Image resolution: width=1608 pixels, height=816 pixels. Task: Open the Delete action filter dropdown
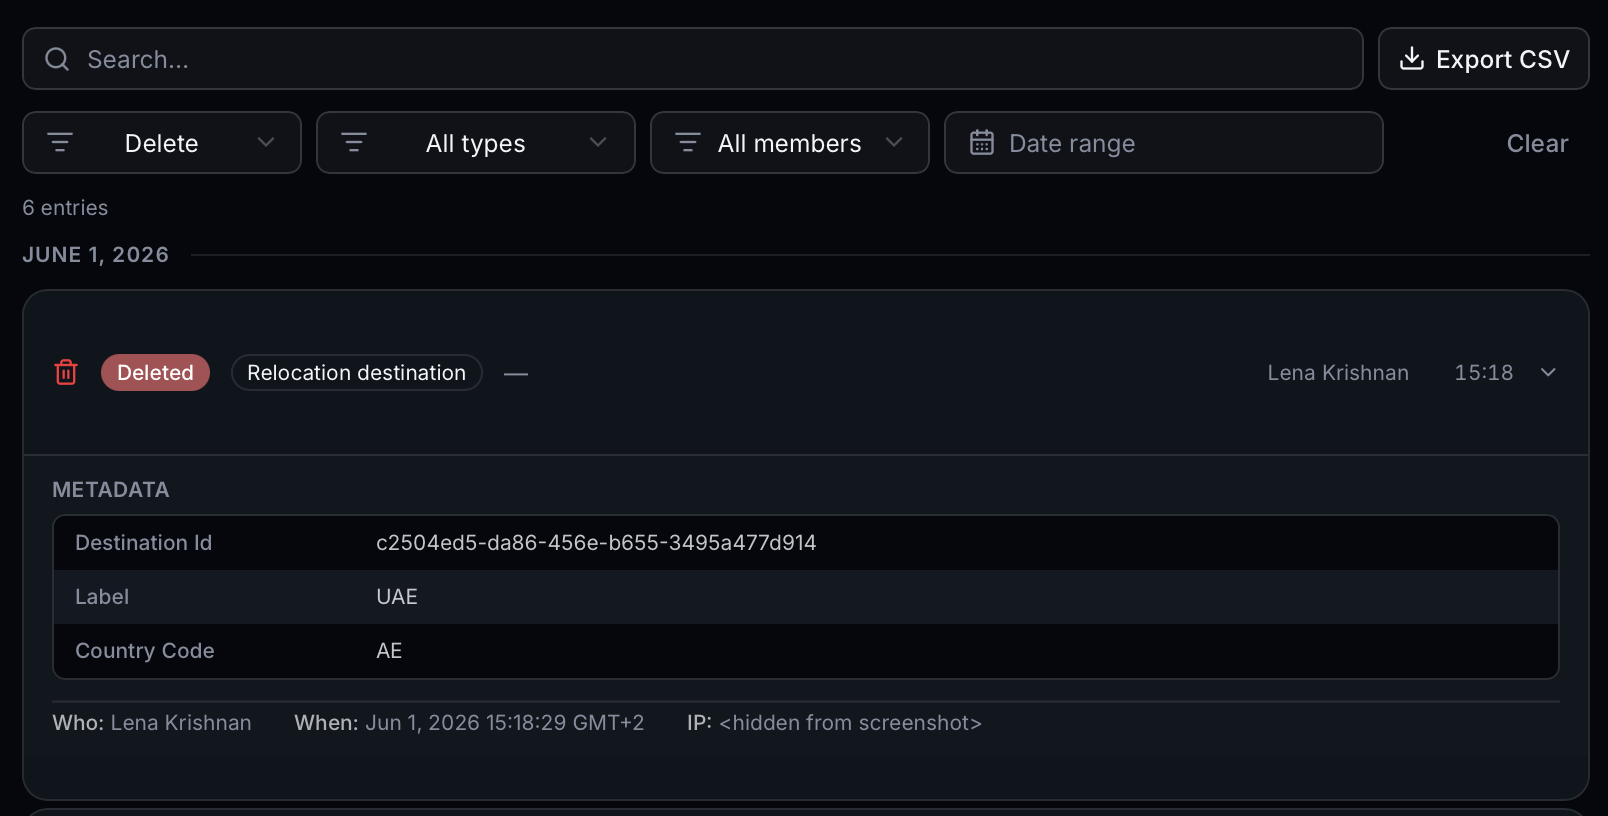[162, 143]
